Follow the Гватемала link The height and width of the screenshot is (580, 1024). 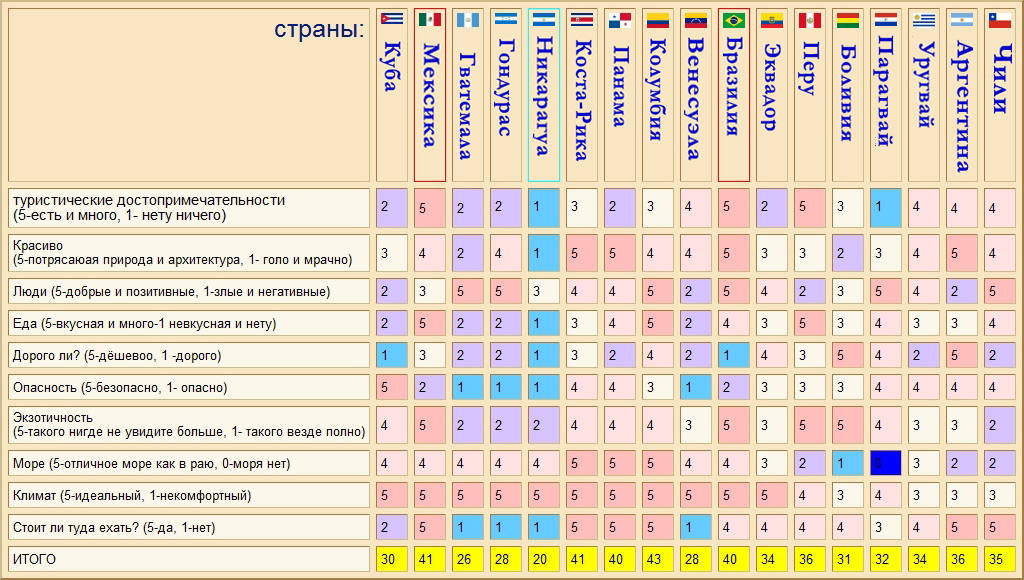(x=468, y=106)
